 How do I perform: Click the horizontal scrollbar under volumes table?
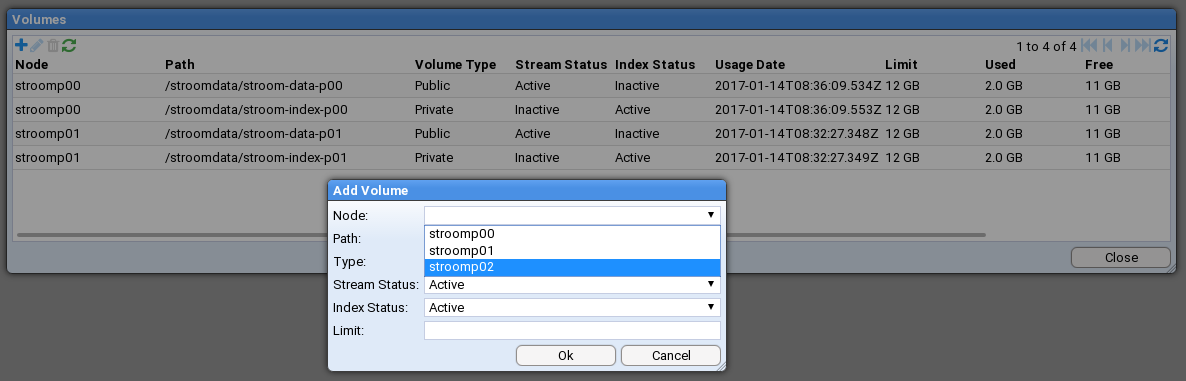tap(501, 235)
